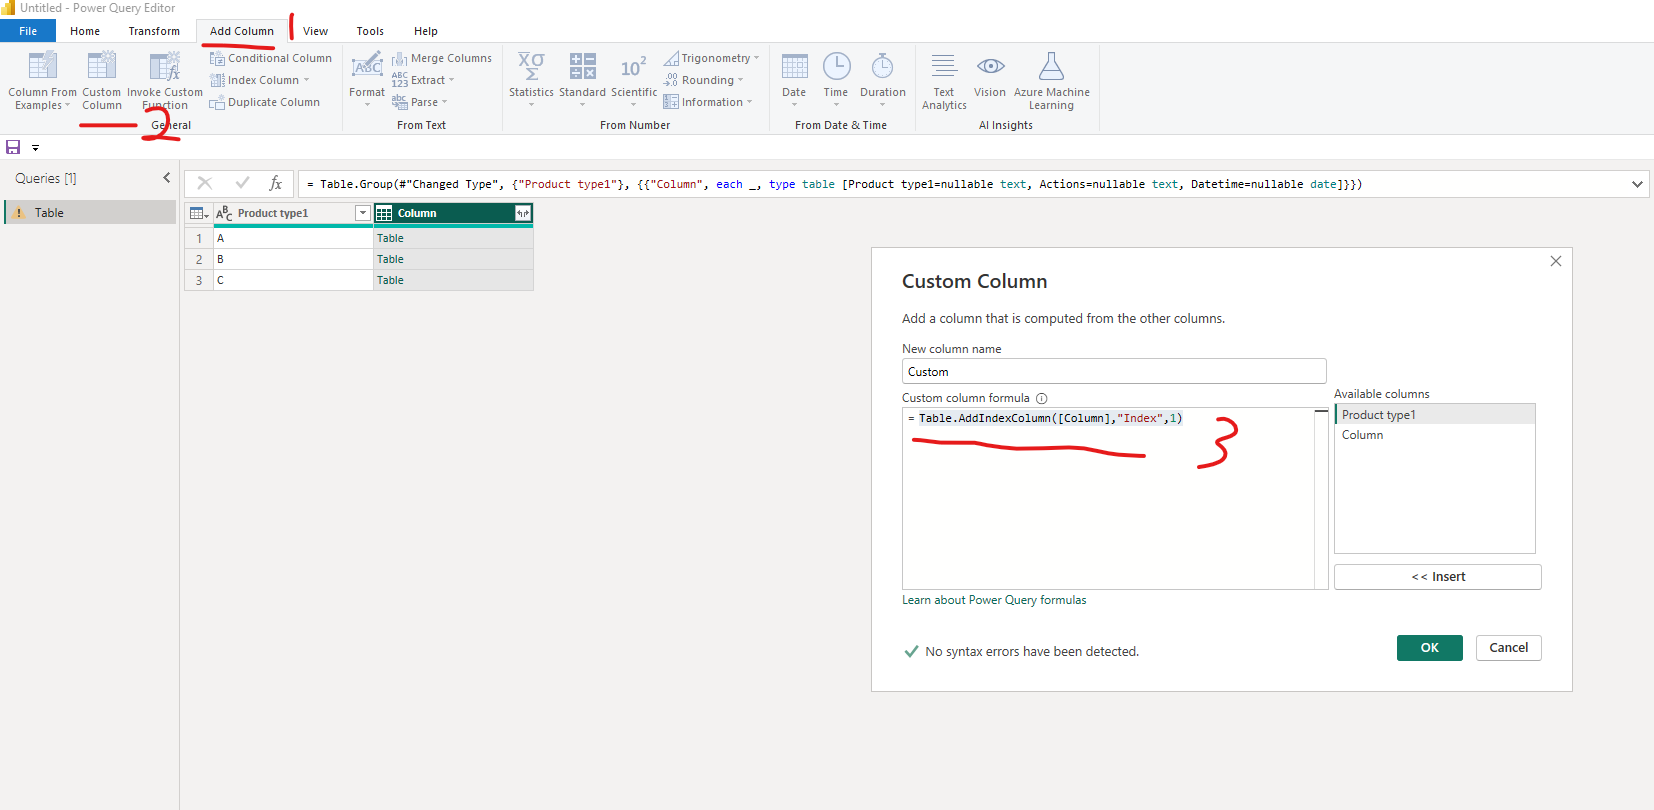Cancel the Custom Column dialog
This screenshot has height=810, width=1654.
(1508, 648)
